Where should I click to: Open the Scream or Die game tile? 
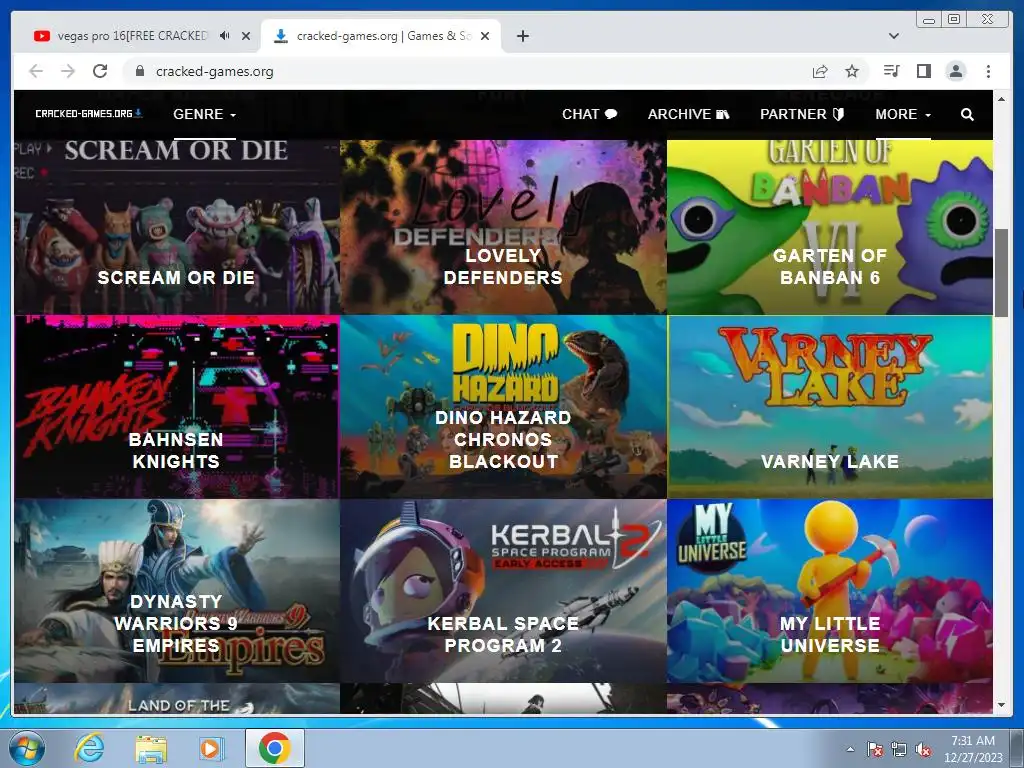point(176,227)
